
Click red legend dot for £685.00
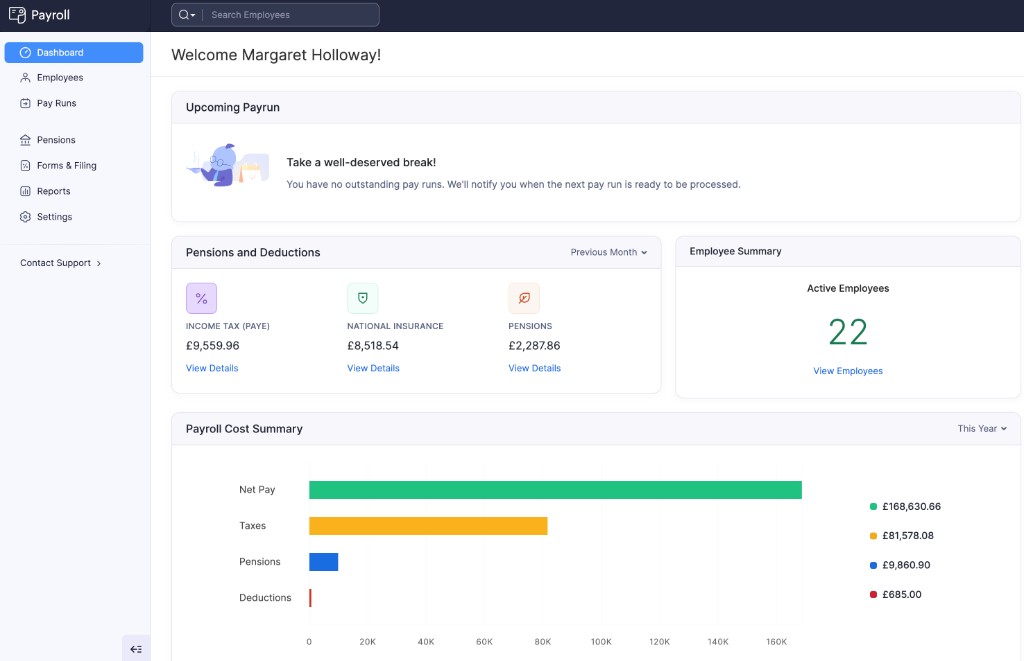pos(873,595)
